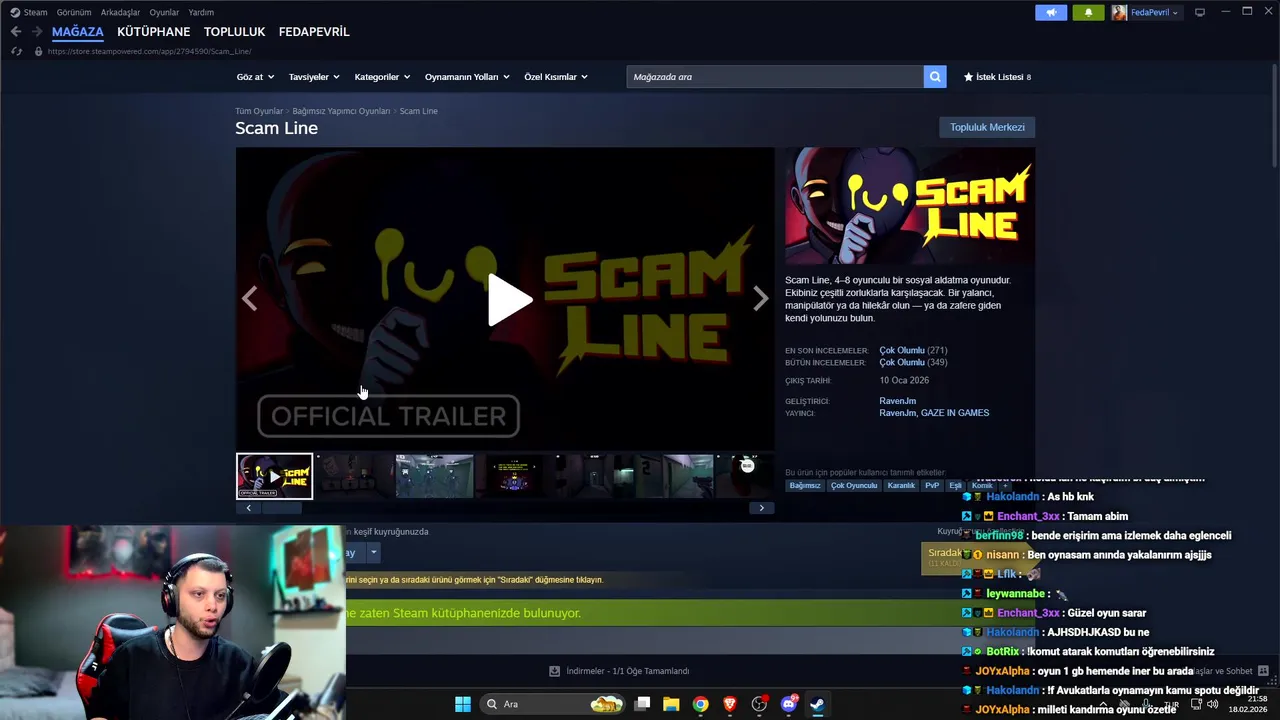
Task: Open the notifications bell
Action: (x=1088, y=12)
